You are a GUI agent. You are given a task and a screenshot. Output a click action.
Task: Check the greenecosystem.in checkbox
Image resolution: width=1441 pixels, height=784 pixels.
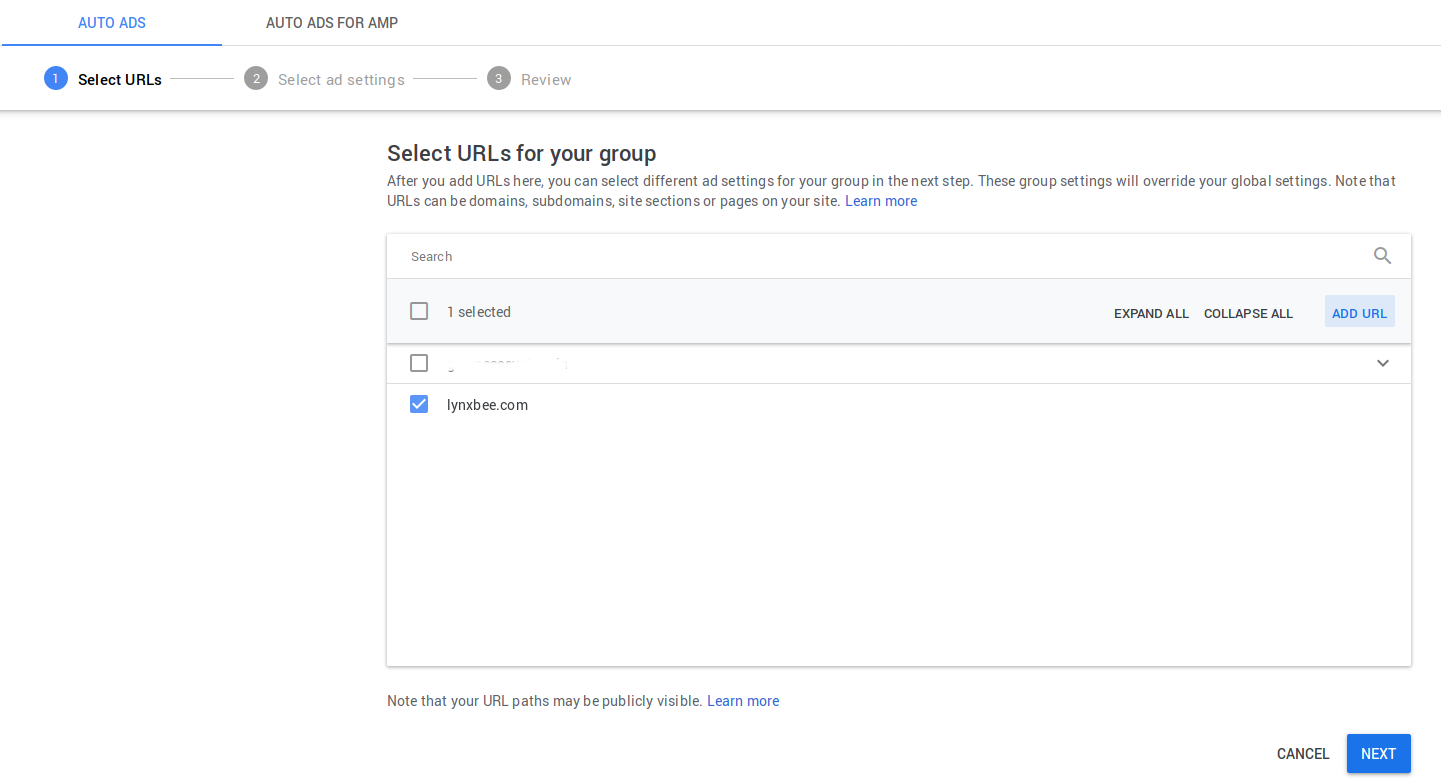pos(418,363)
